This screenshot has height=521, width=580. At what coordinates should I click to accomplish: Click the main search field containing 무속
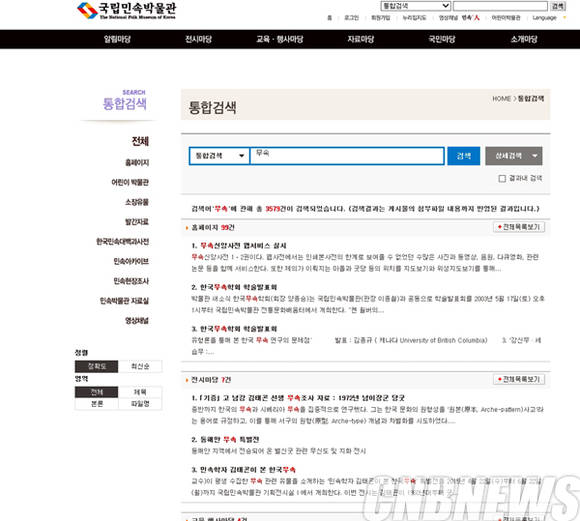[347, 156]
